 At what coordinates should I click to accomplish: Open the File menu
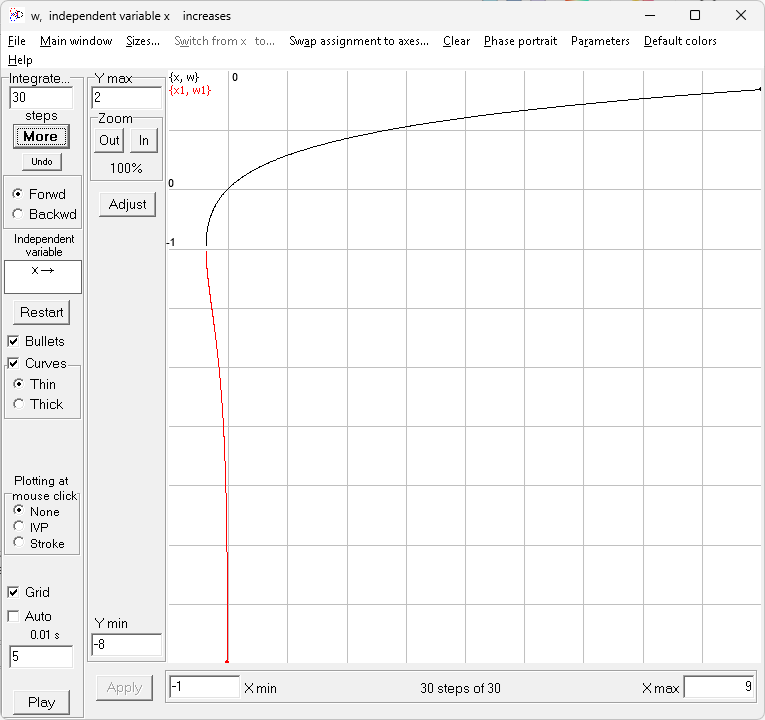(x=16, y=41)
